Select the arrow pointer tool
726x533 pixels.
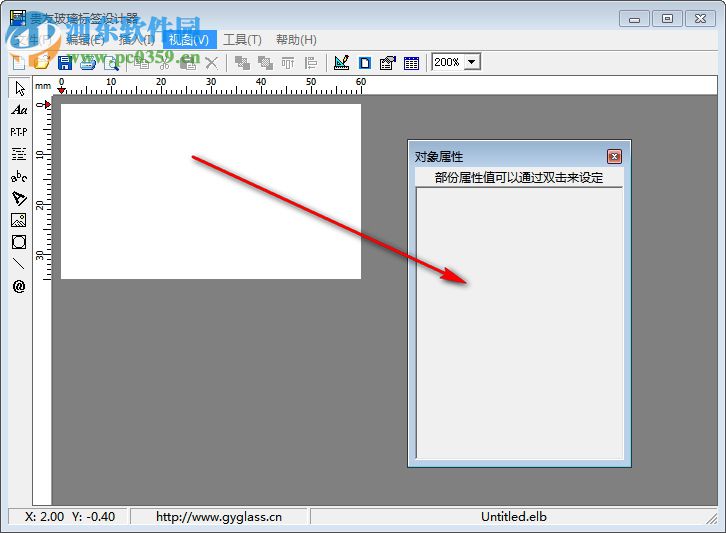(19, 88)
